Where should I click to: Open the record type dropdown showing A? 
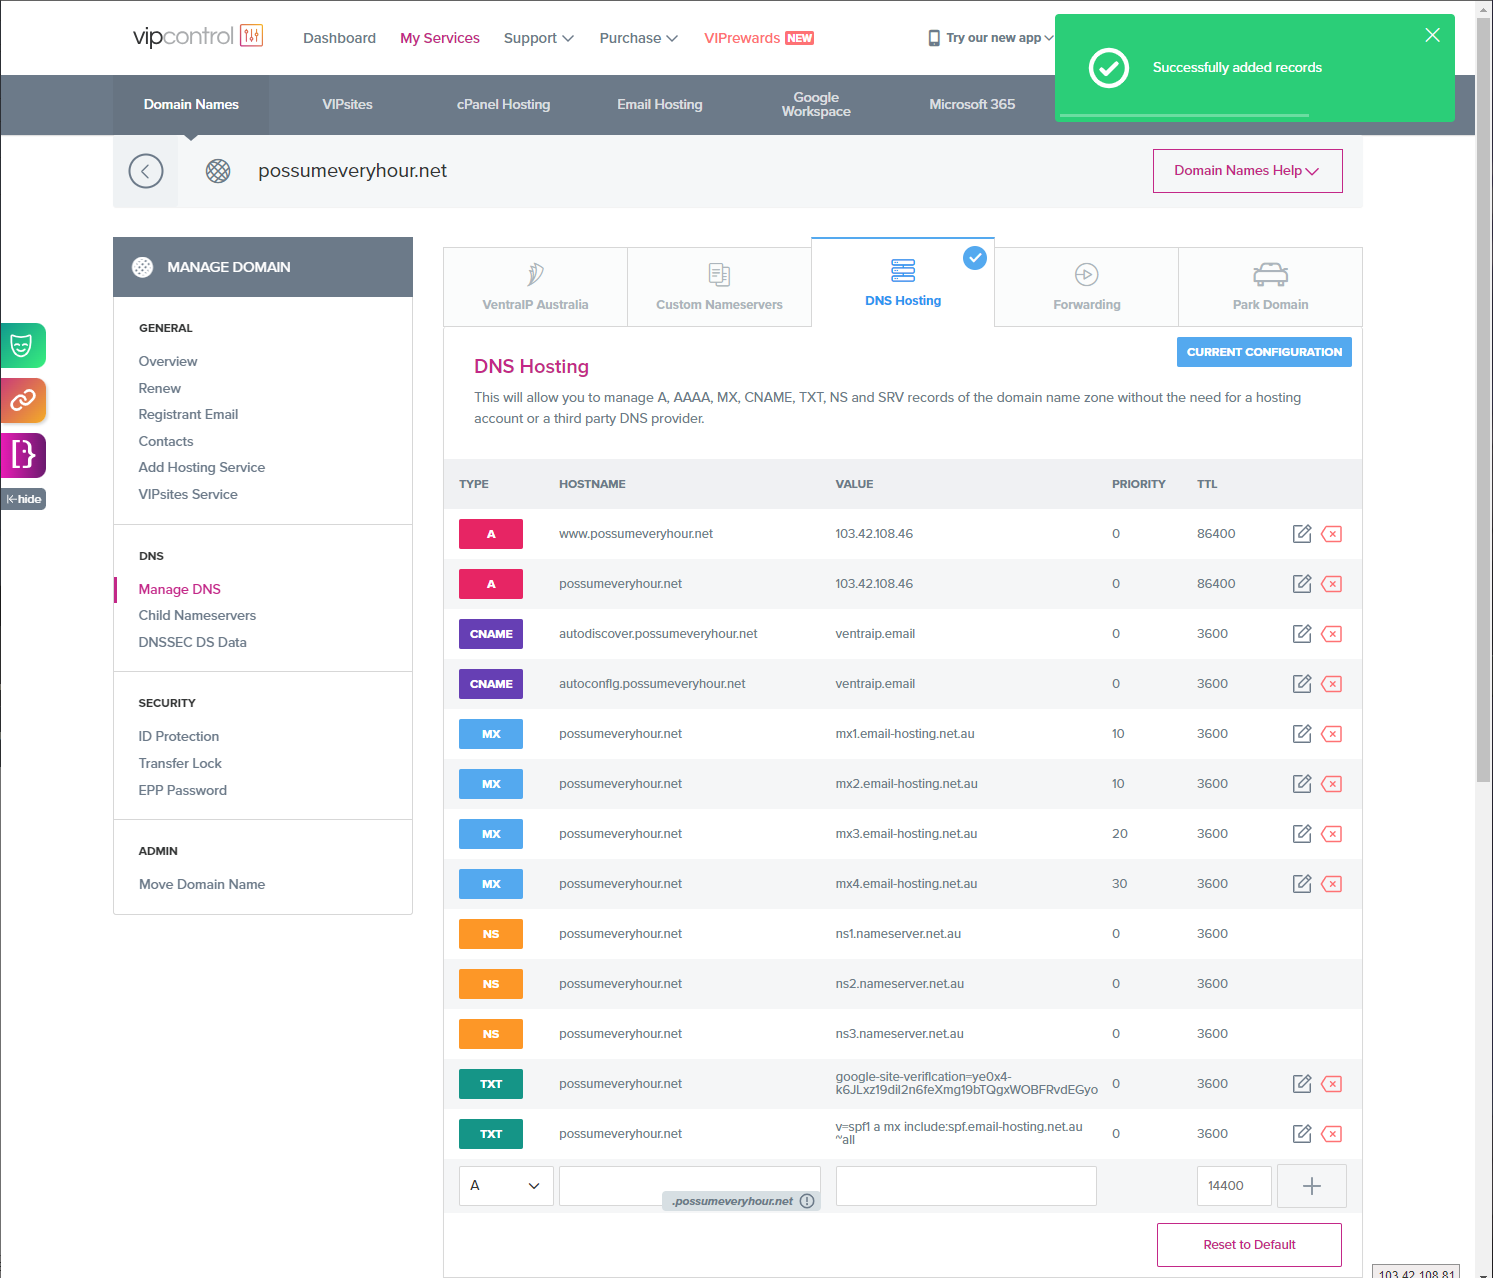[505, 1185]
